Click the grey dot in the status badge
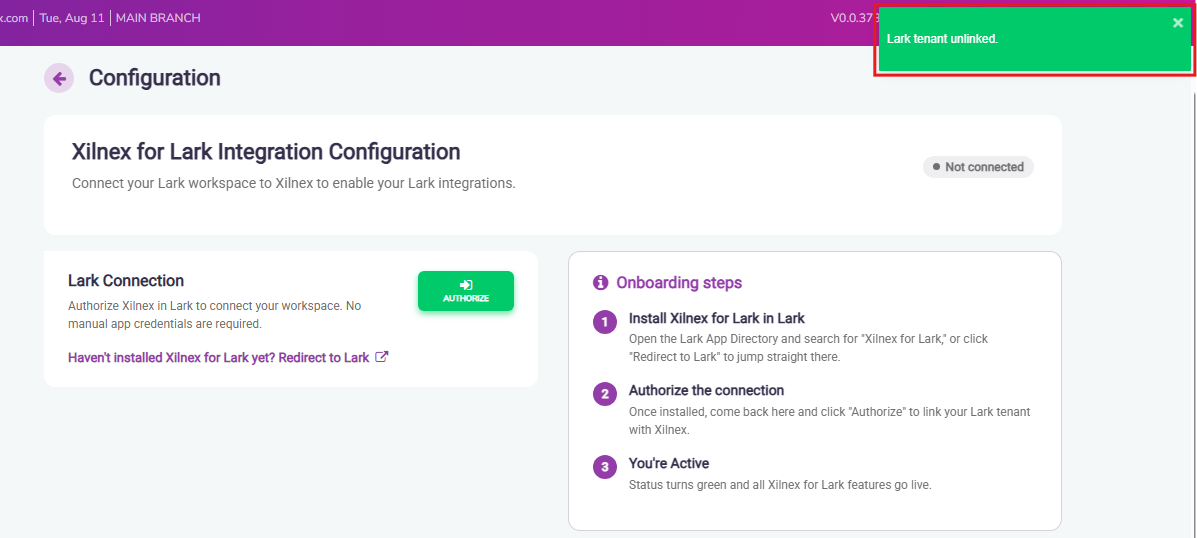 (936, 166)
